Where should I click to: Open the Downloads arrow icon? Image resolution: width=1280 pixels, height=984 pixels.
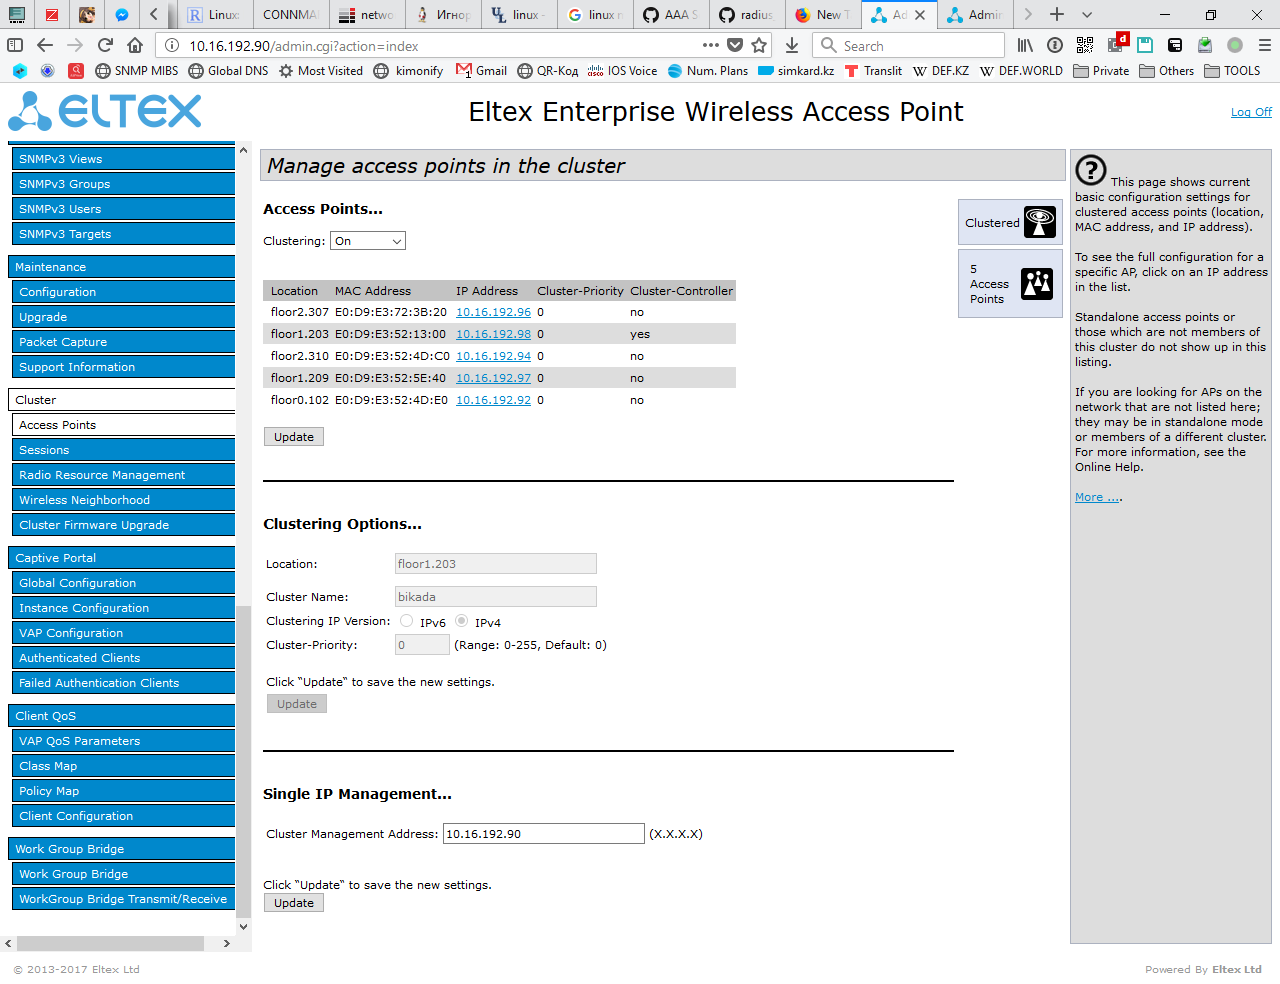[x=792, y=45]
